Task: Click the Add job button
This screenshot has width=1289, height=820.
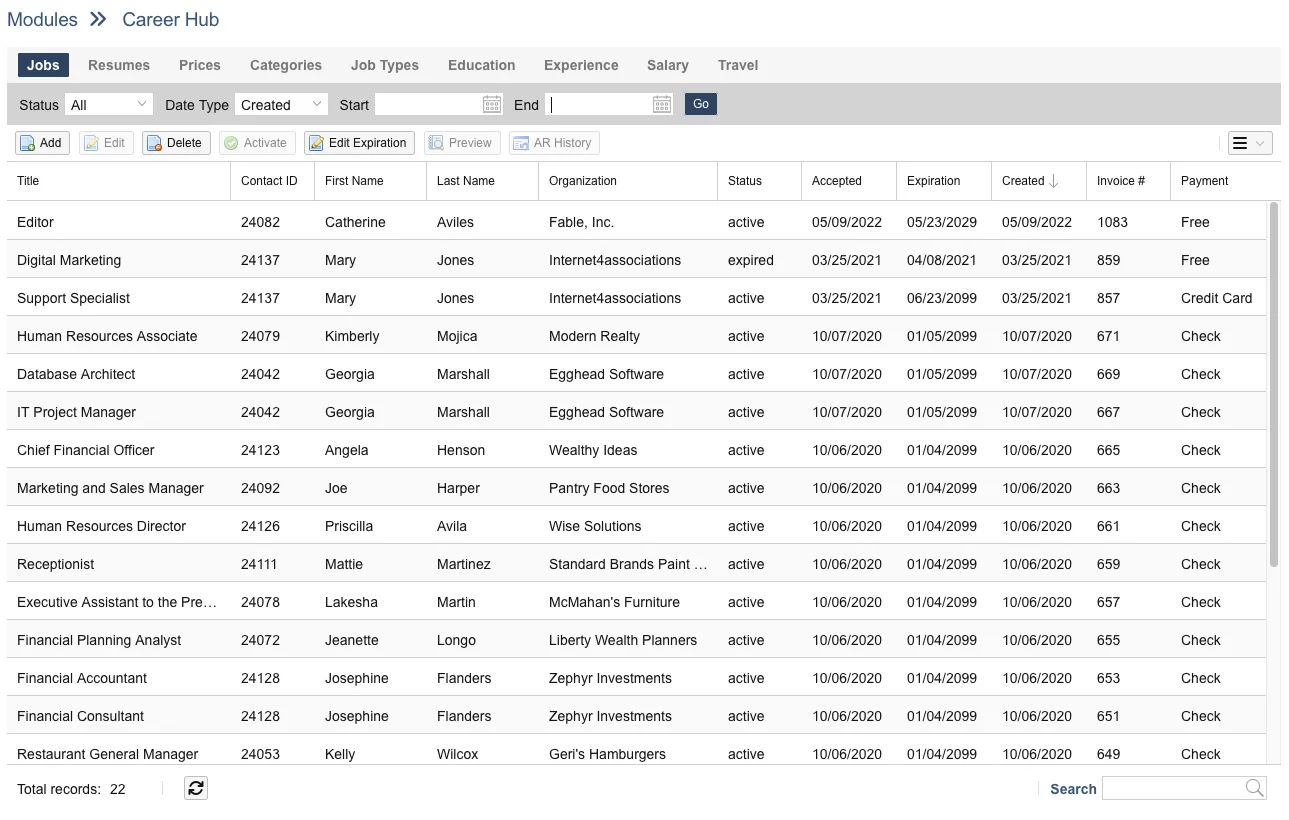Action: tap(42, 143)
